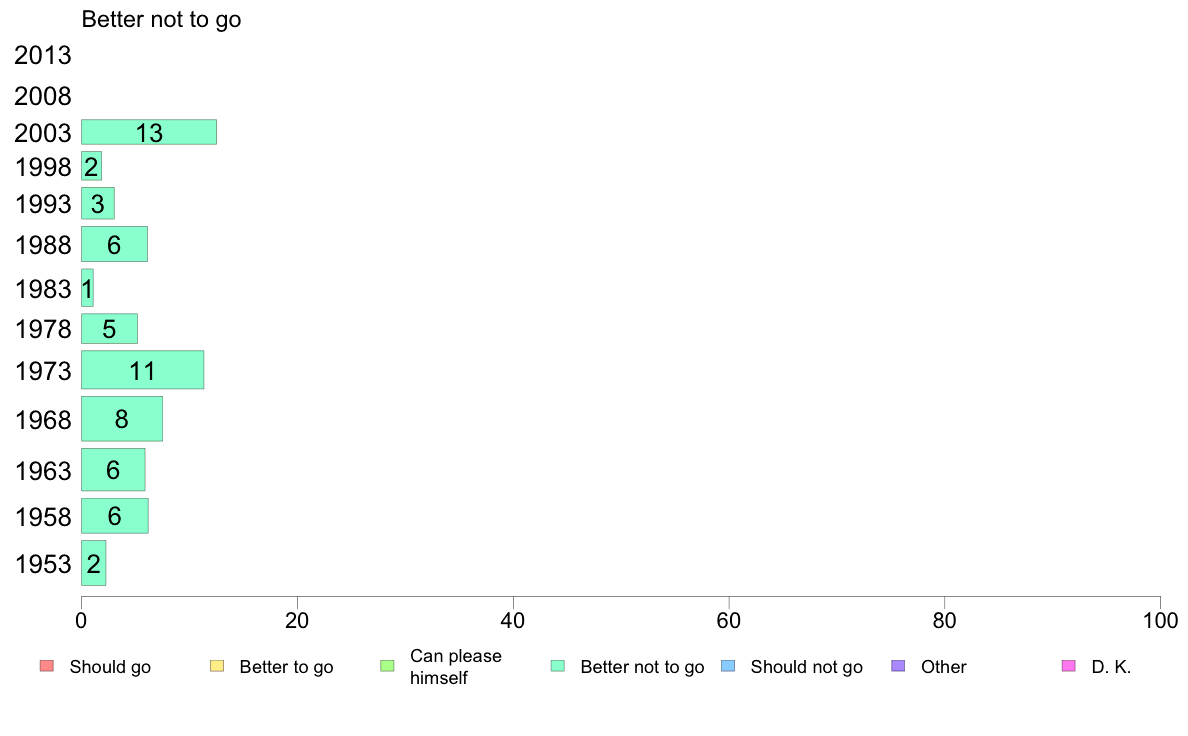Click the 1968 bar showing 8
The width and height of the screenshot is (1188, 736).
122,418
